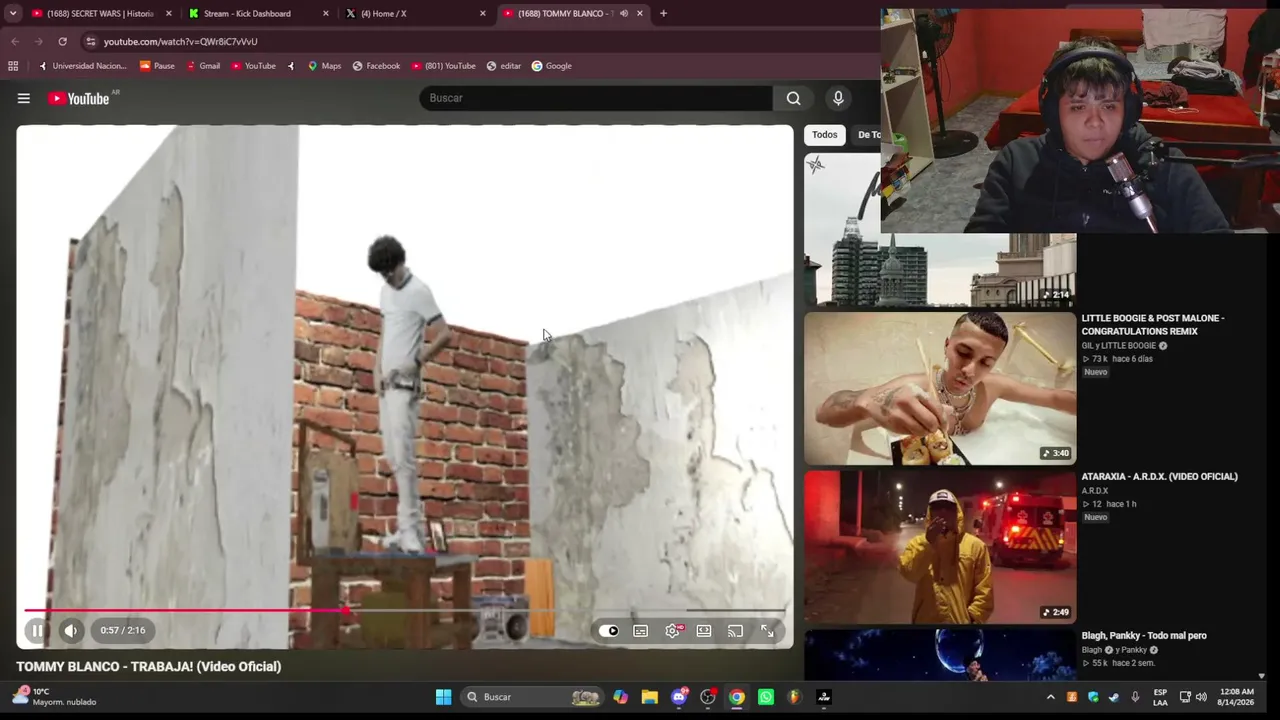Viewport: 1280px width, 720px height.
Task: Switch to theater mode view
Action: coord(704,631)
